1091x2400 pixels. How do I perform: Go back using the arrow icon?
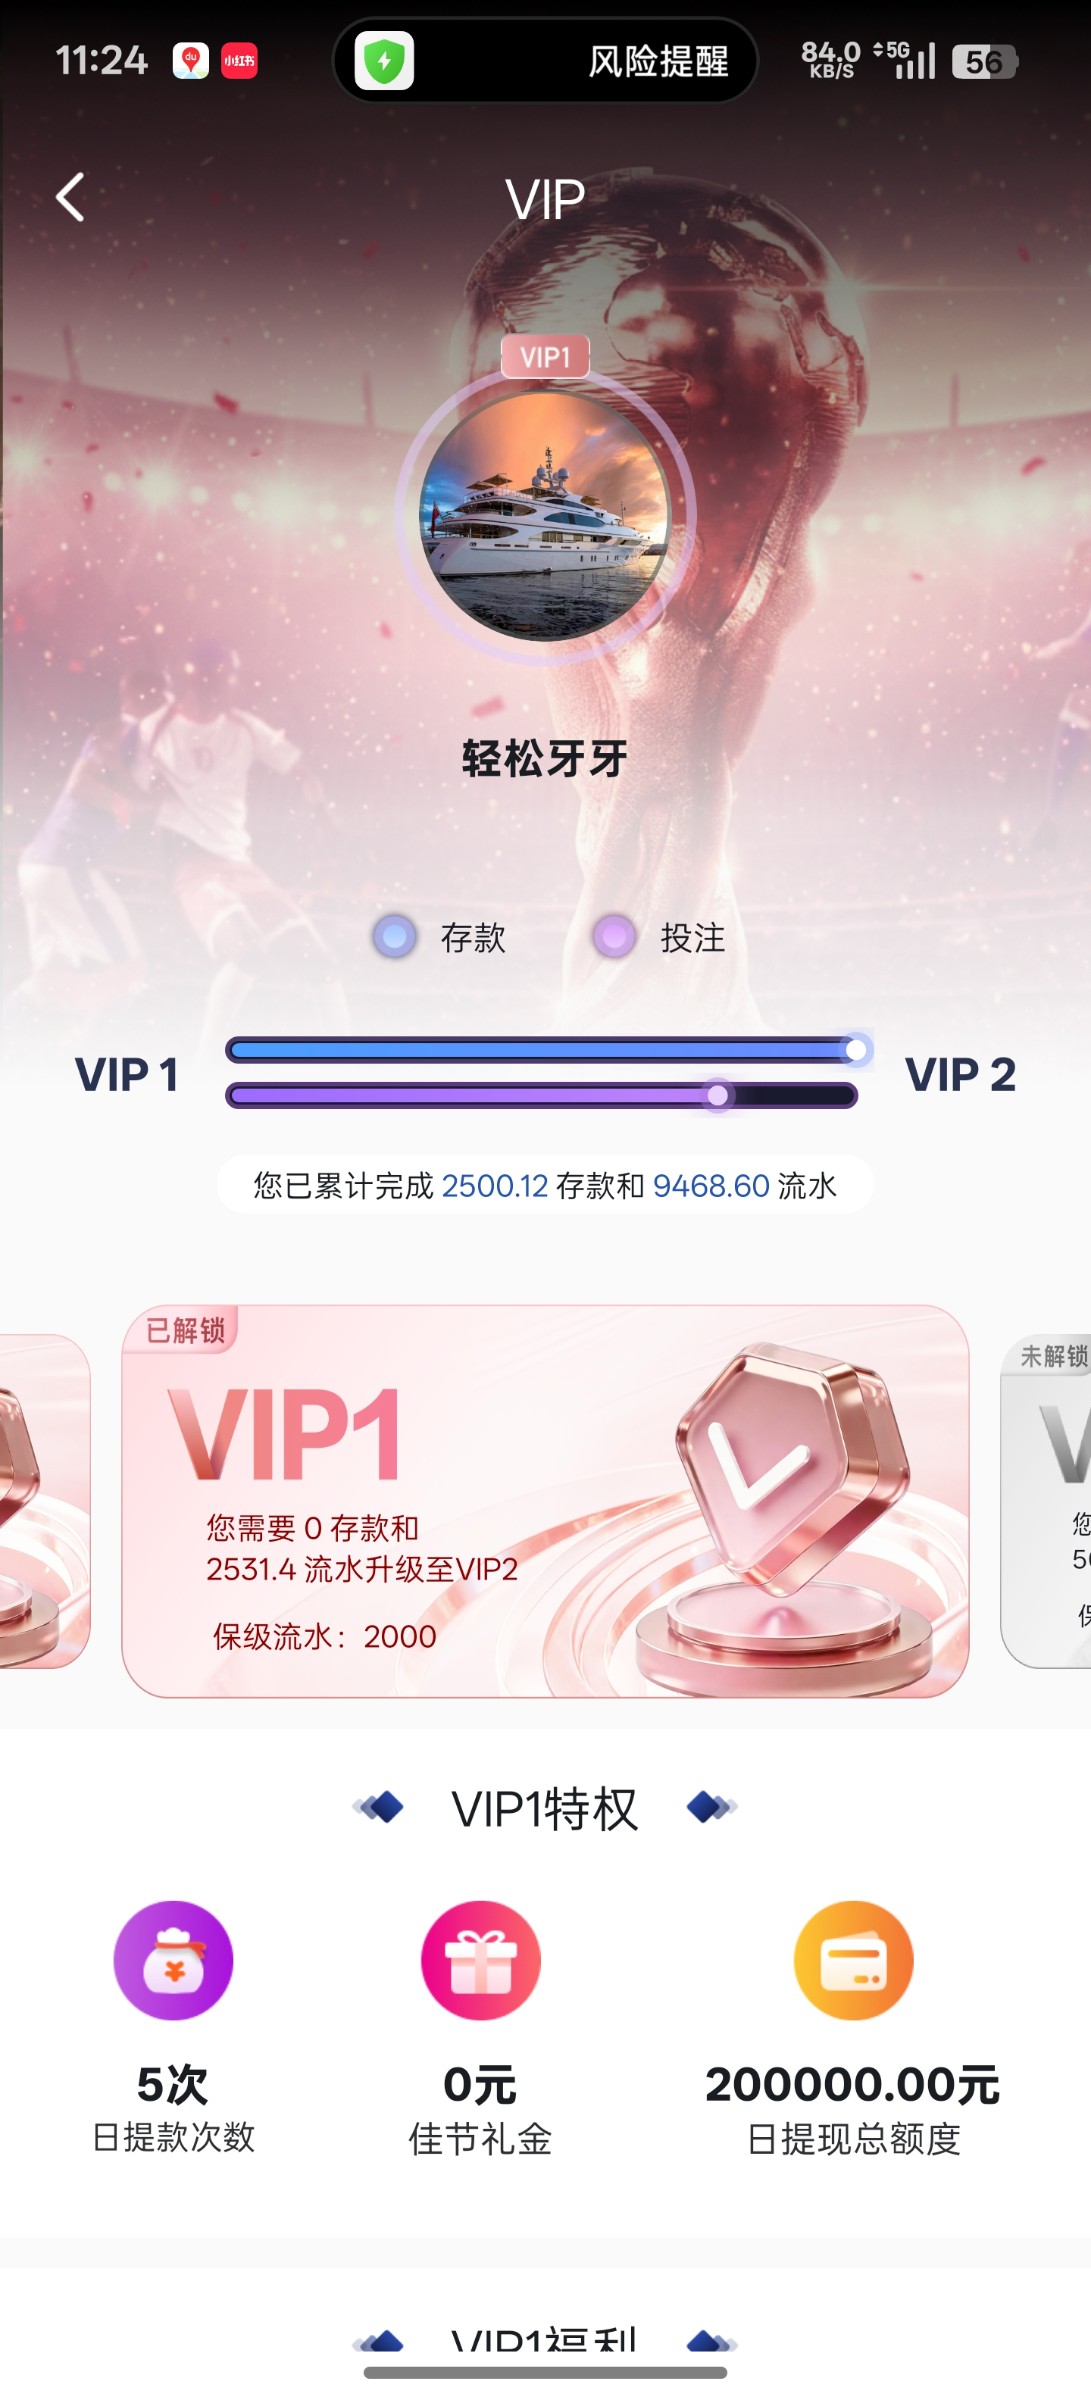(70, 197)
